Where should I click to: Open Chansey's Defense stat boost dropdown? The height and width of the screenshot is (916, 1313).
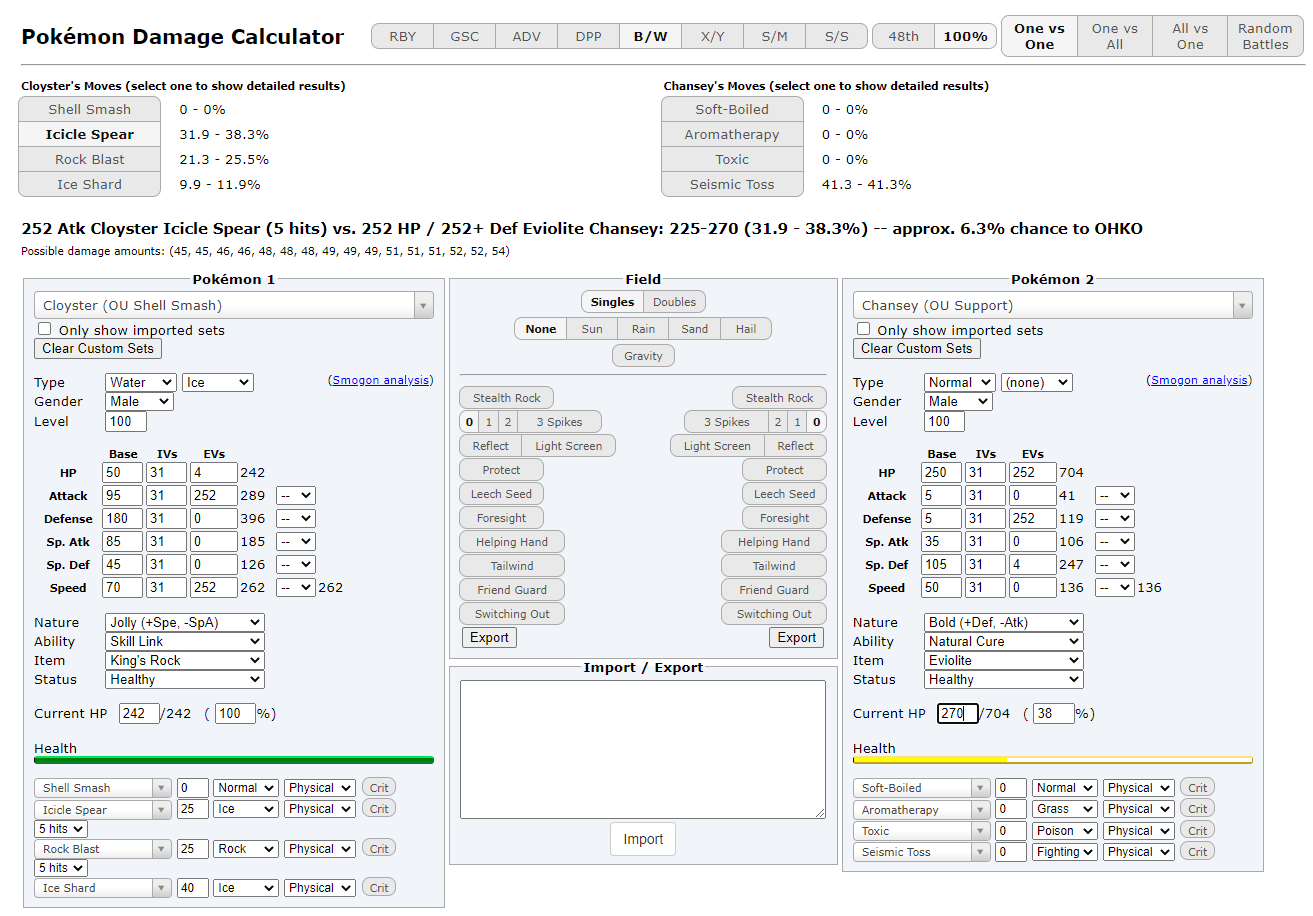click(1115, 518)
